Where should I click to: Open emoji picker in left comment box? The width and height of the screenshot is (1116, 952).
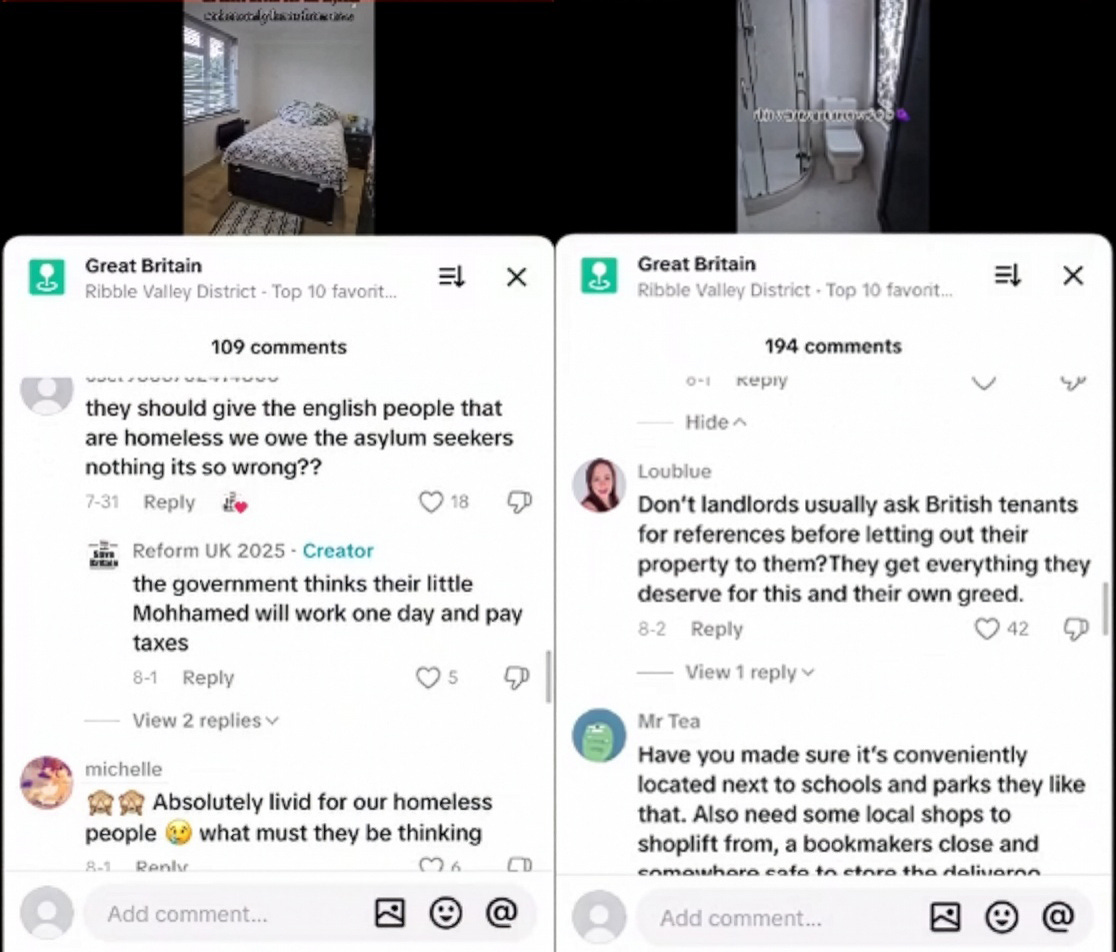point(446,913)
